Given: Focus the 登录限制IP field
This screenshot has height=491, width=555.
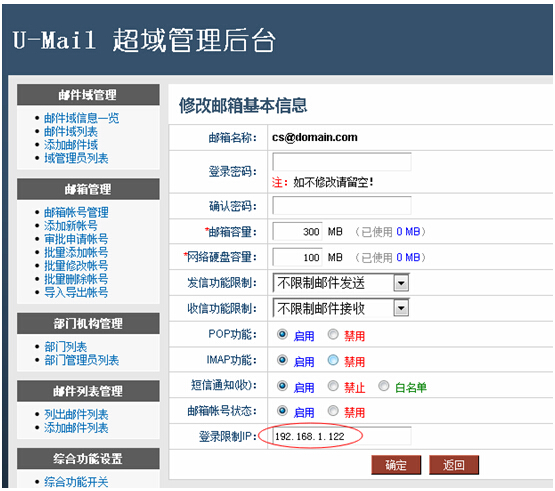Looking at the screenshot, I should pos(342,436).
